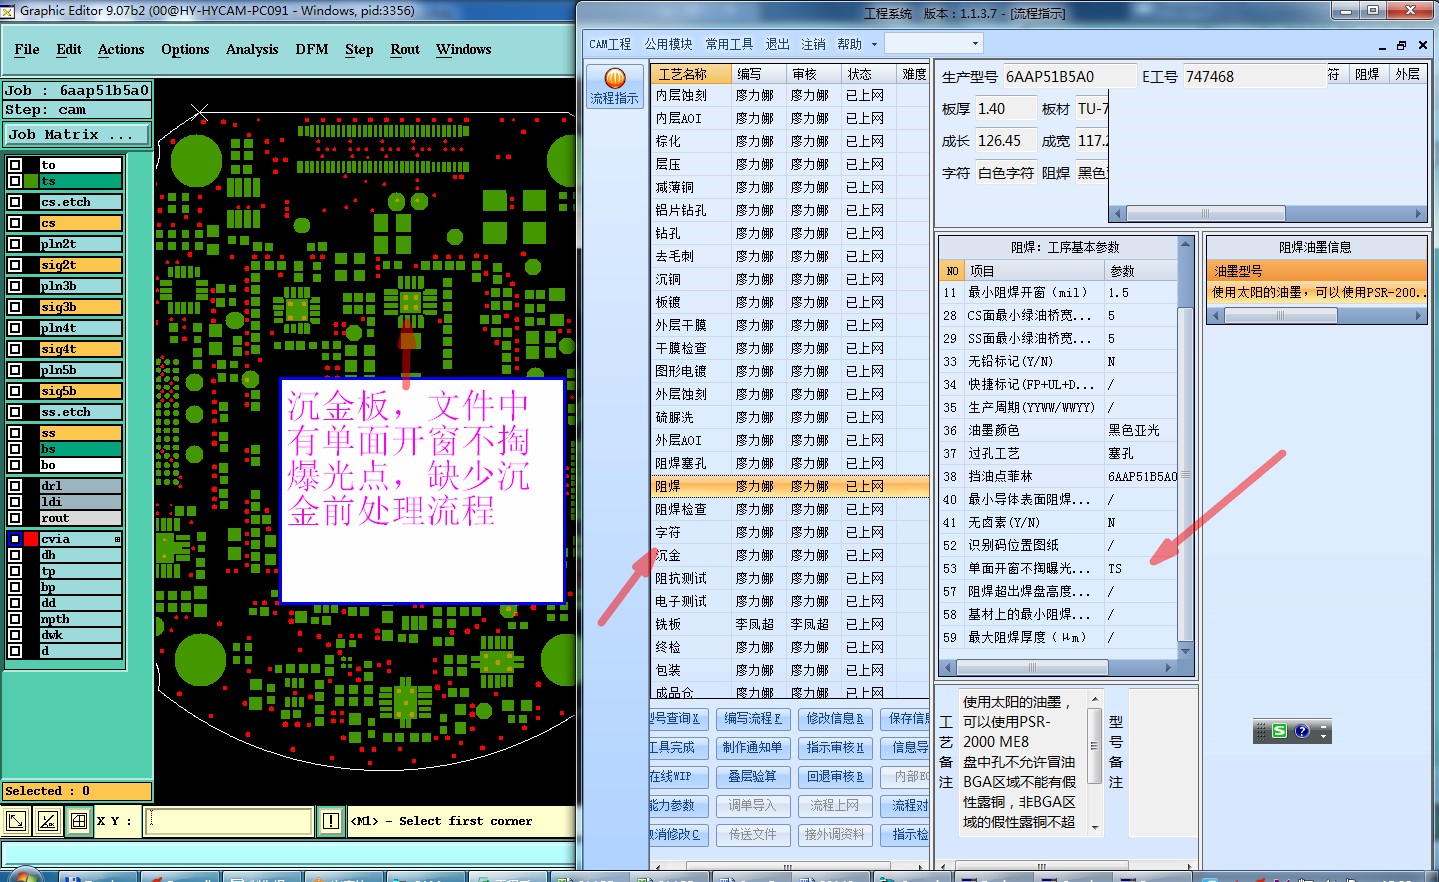Click the 指示审核 H button

coord(835,748)
